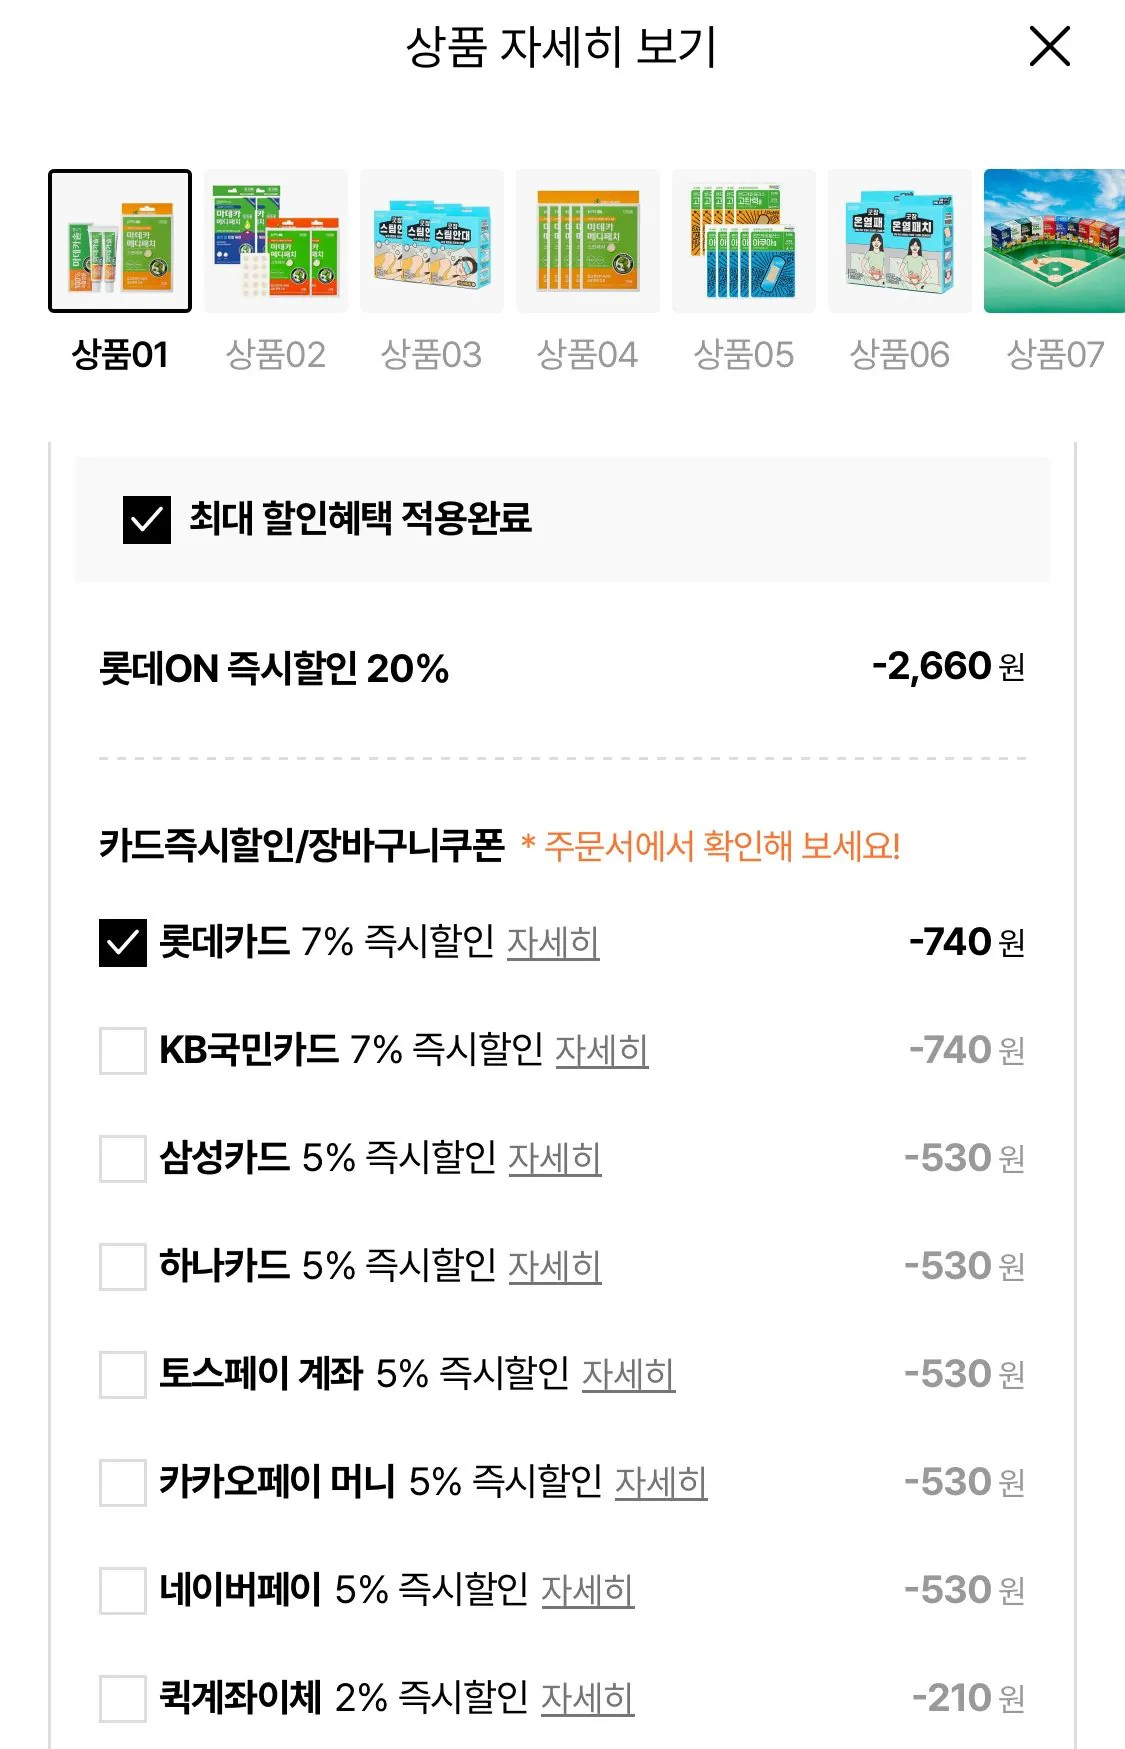Enable the KB국민카드 7% discount
The image size is (1125, 1749).
pos(120,1050)
